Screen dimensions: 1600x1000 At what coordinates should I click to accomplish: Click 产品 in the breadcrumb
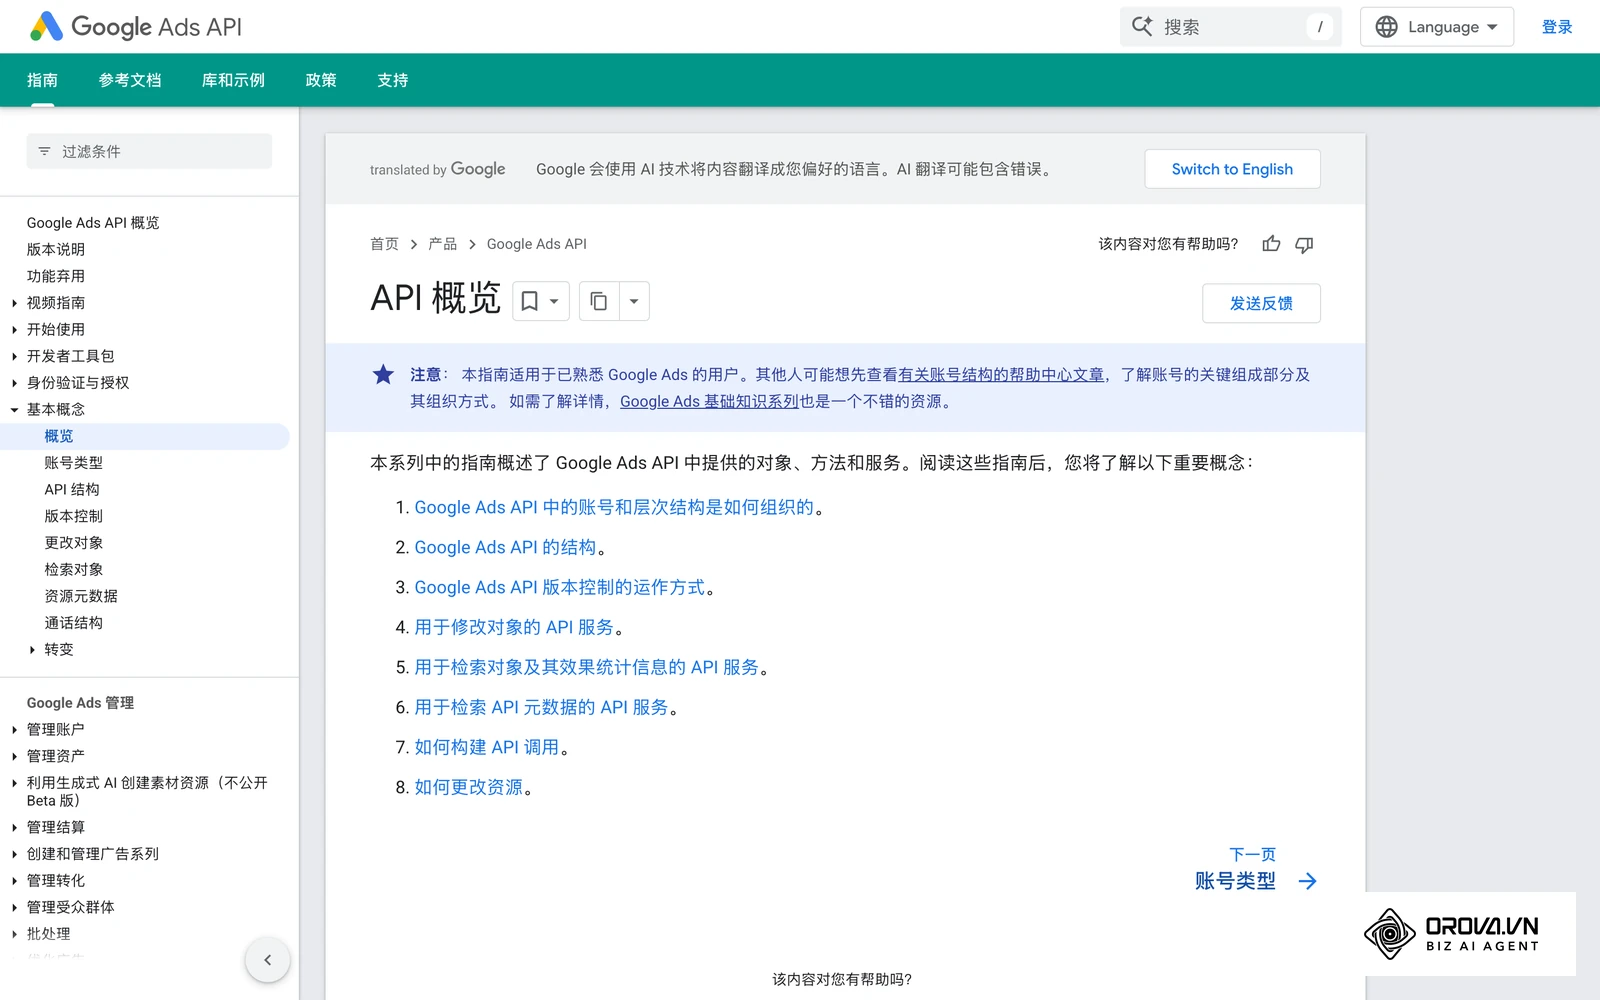443,244
